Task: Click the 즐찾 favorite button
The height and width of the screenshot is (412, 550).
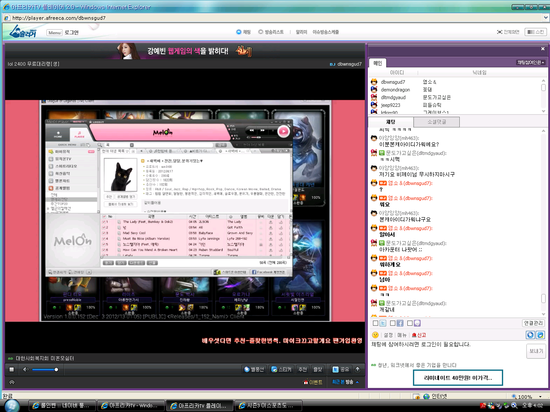Action: [317, 369]
